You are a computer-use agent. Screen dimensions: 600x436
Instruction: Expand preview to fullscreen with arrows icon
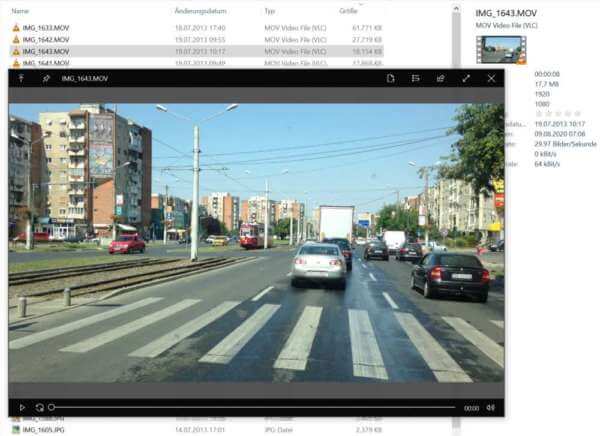[x=466, y=78]
